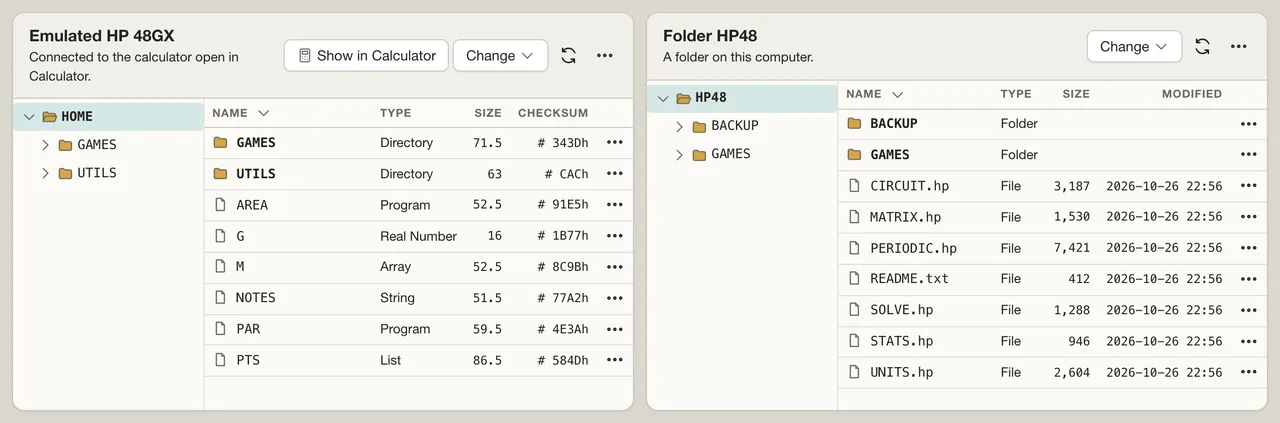Viewport: 1280px width, 423px height.
Task: Collapse the HOME tree node
Action: [29, 117]
